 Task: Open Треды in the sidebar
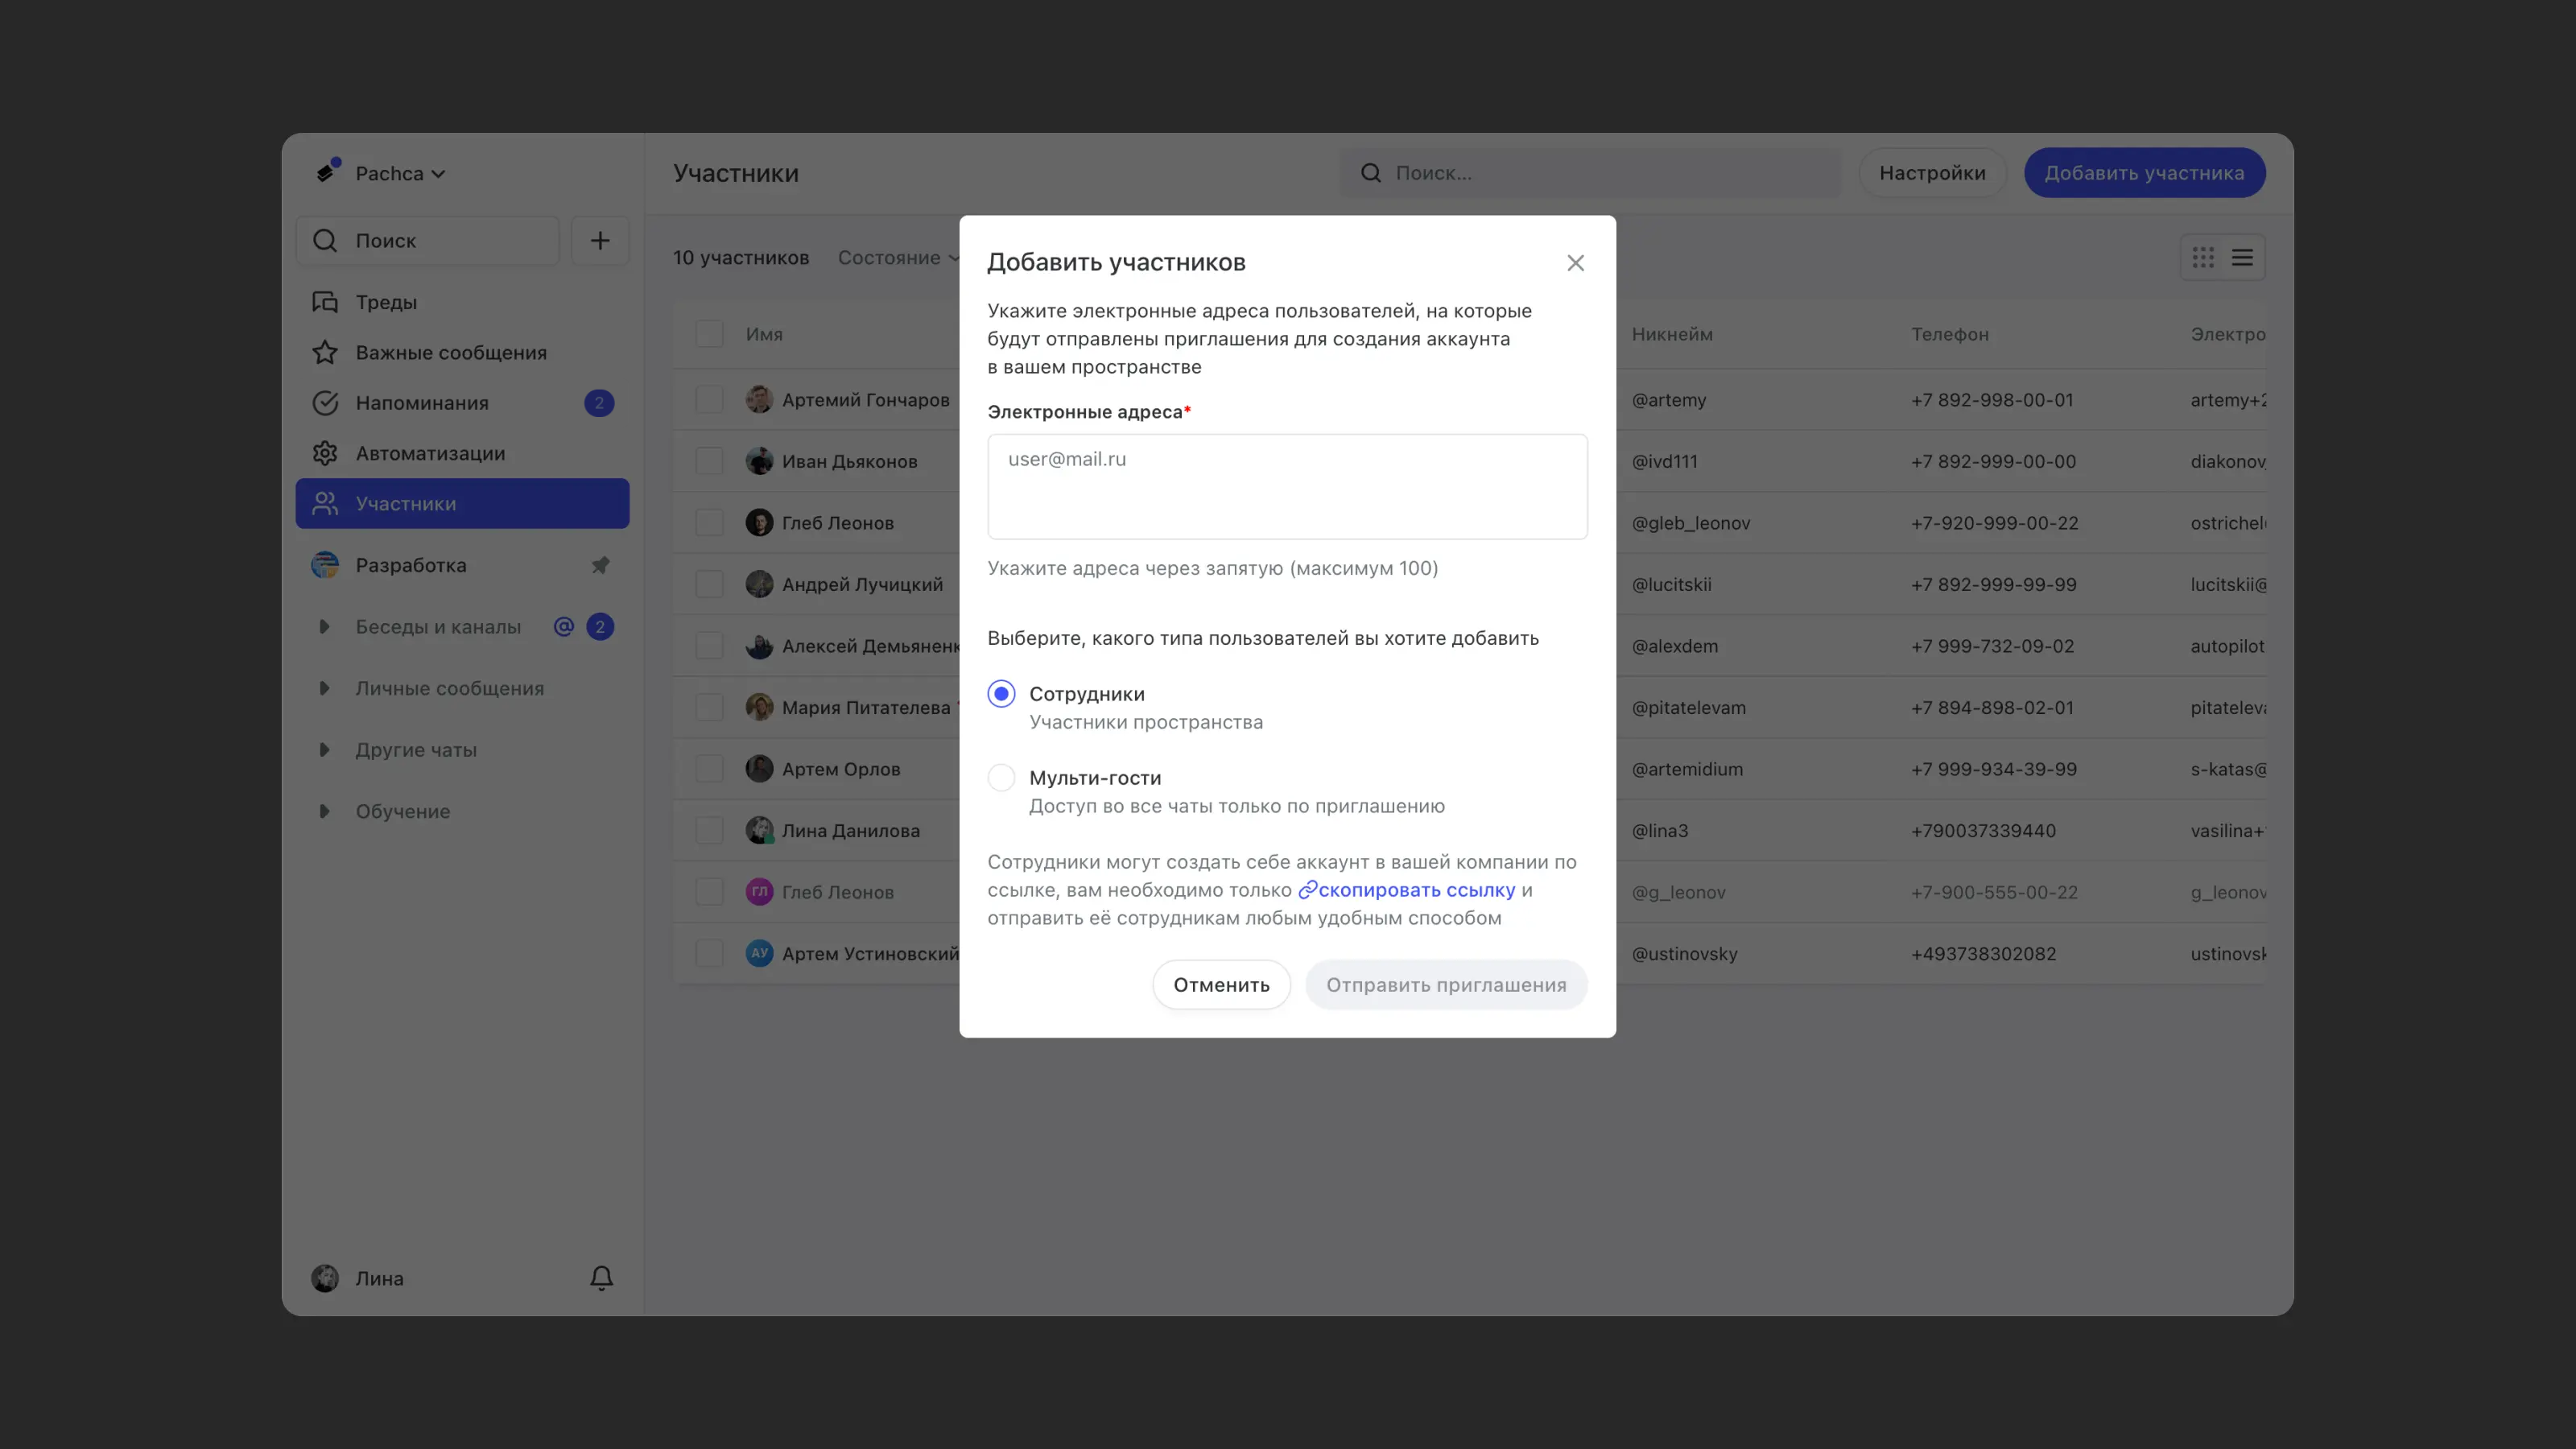coord(386,302)
